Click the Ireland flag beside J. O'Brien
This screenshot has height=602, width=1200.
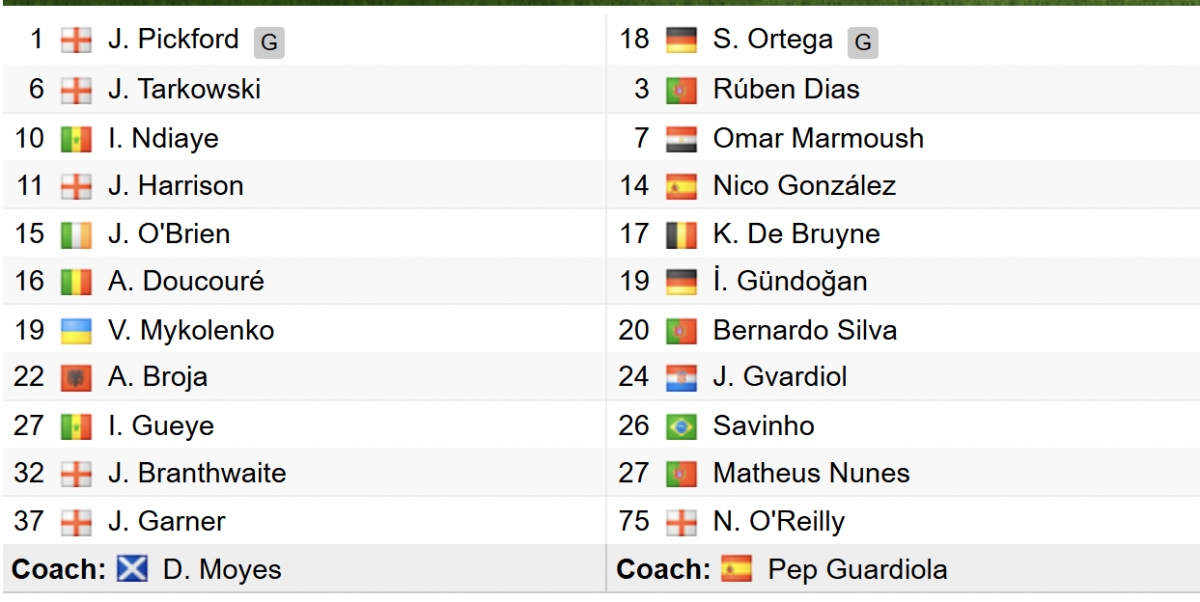pos(76,235)
